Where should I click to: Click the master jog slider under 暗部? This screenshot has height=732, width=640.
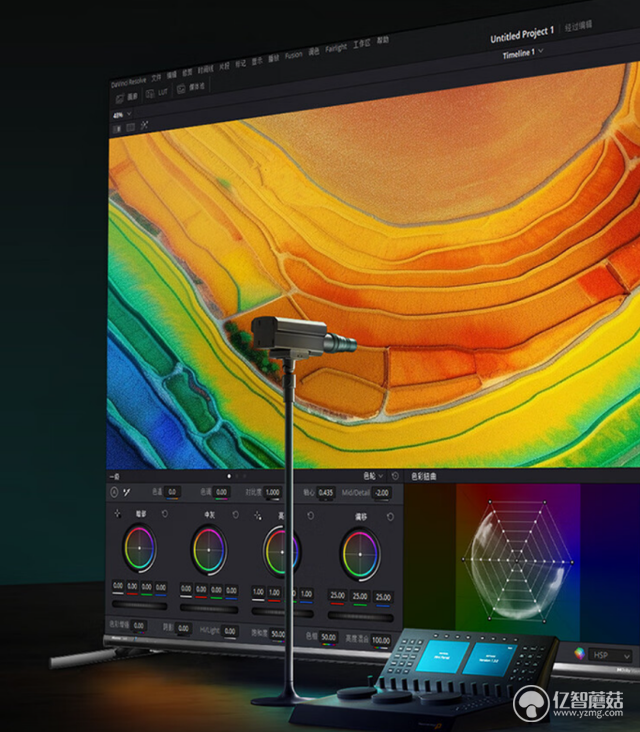pos(139,605)
